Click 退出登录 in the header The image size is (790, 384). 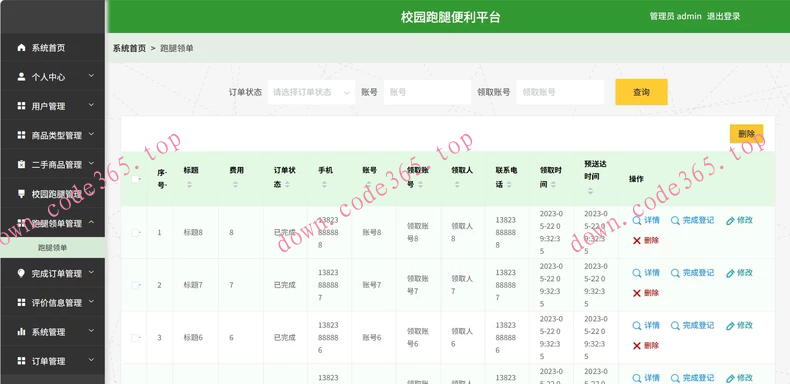pyautogui.click(x=723, y=16)
